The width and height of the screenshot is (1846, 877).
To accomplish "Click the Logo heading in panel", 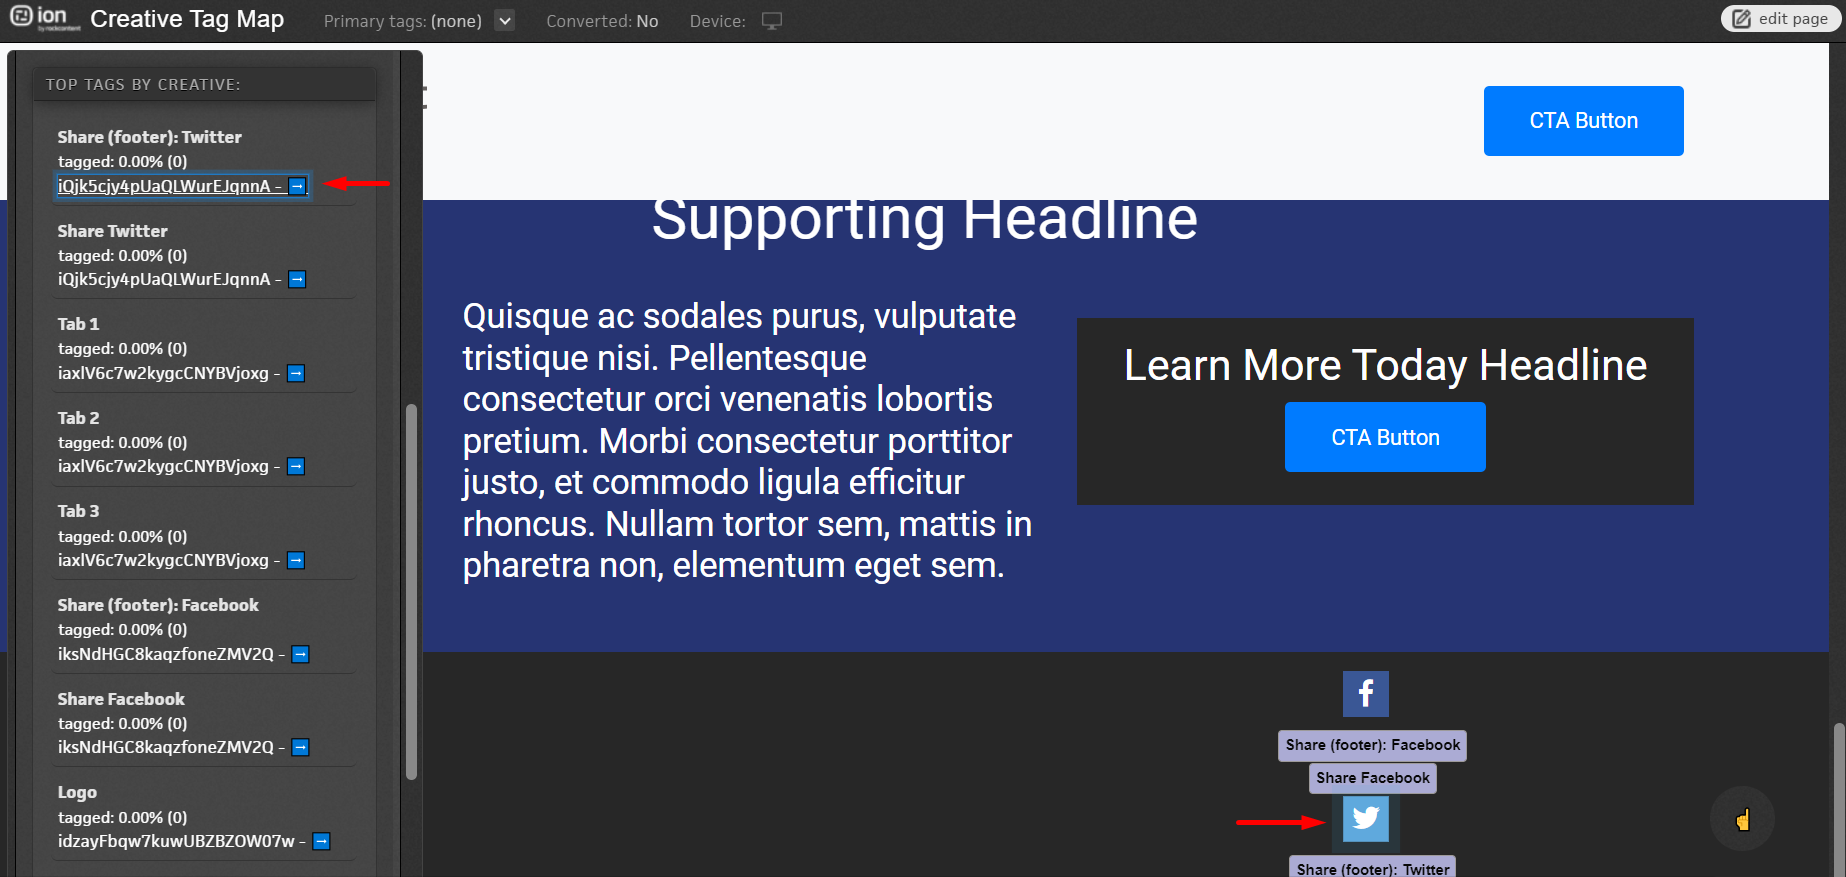I will pos(77,792).
